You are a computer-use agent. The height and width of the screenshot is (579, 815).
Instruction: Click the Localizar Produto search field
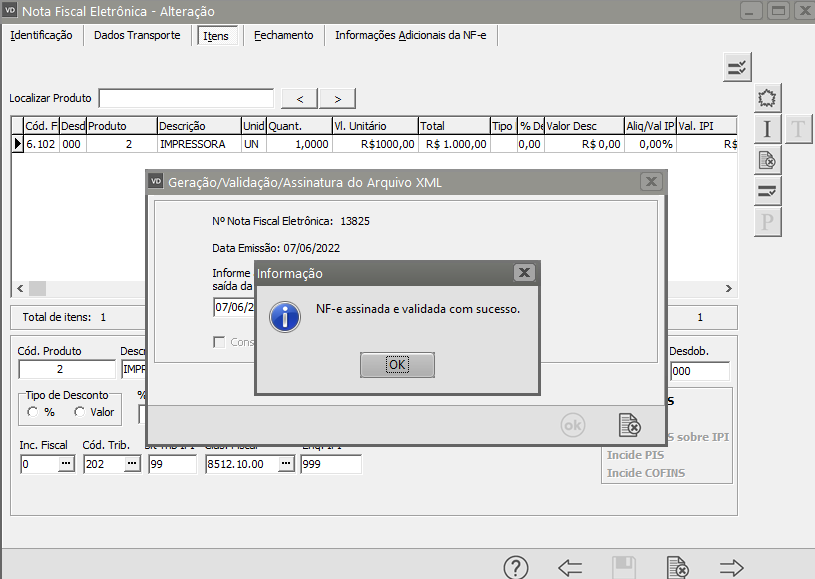[x=186, y=98]
